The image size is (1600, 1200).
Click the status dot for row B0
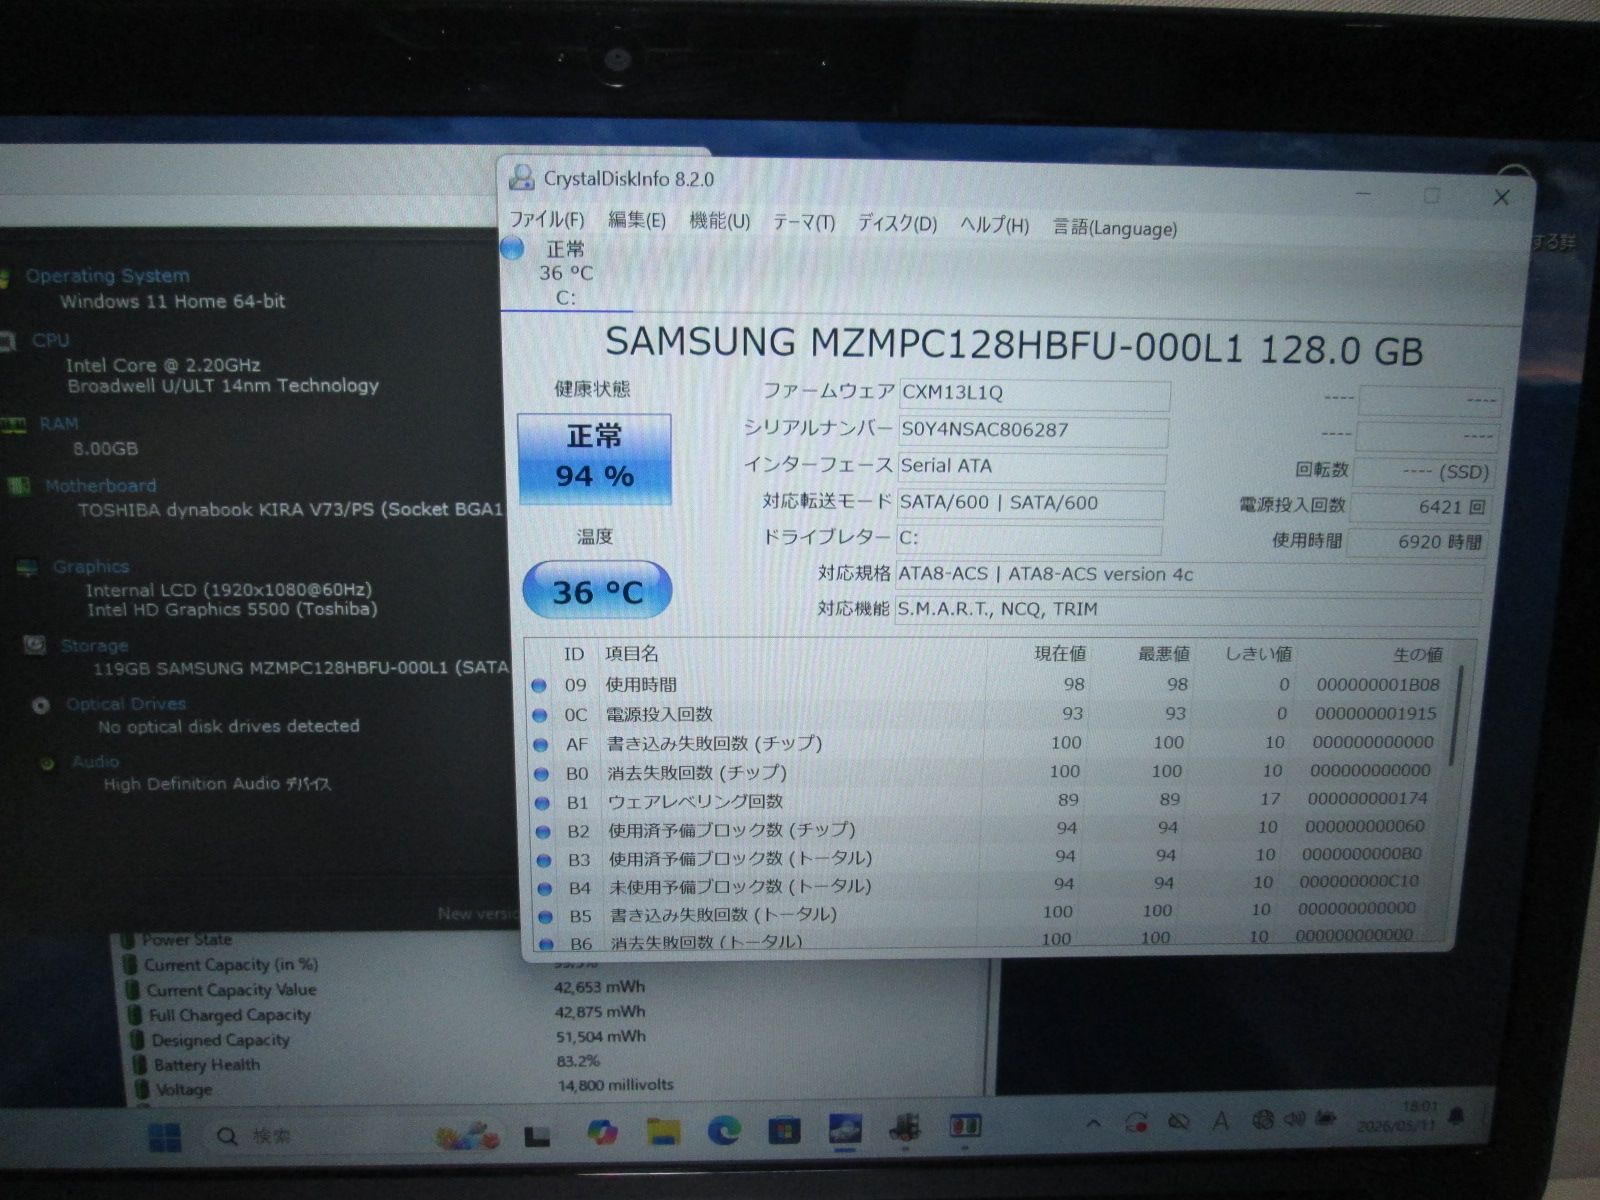[542, 774]
